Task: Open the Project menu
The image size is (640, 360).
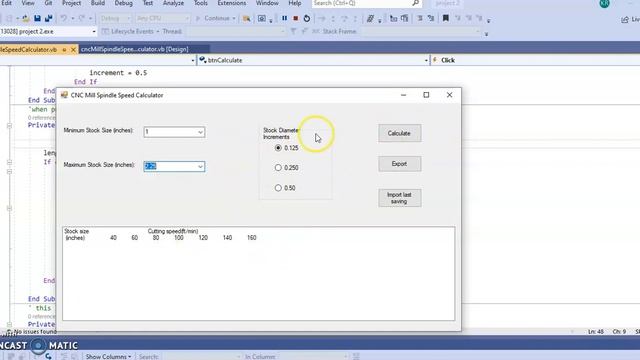Action: click(x=71, y=3)
